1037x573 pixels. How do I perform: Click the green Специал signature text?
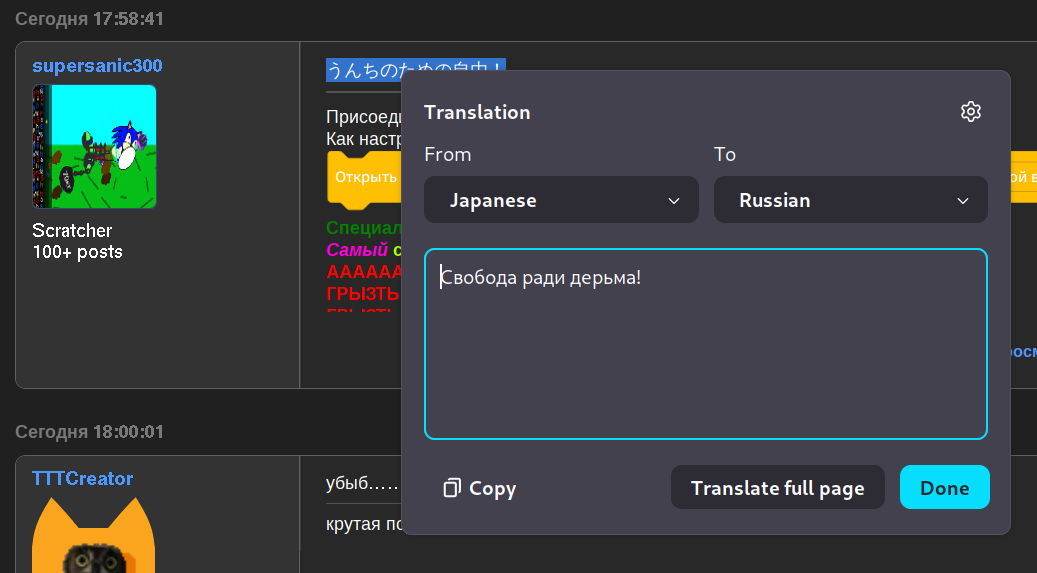(364, 228)
